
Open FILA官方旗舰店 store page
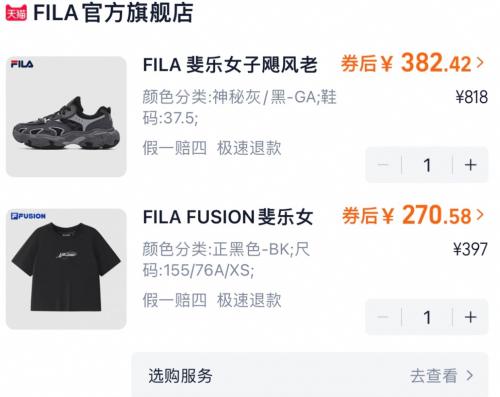tap(113, 13)
